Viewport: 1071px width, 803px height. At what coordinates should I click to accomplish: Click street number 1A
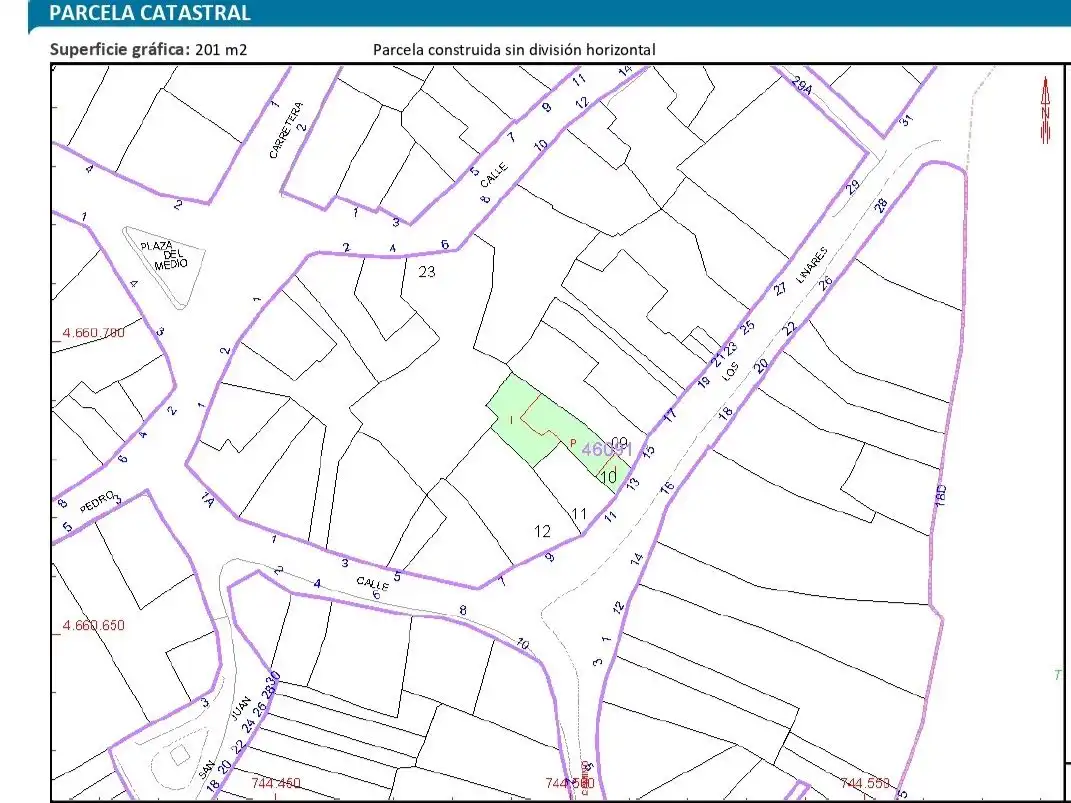click(x=207, y=499)
